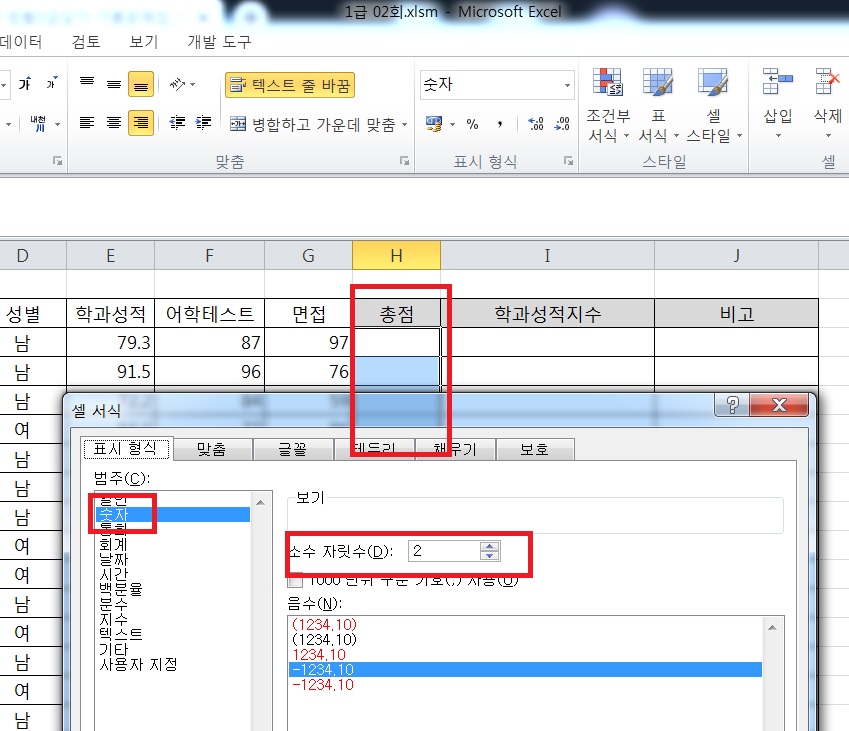Image resolution: width=849 pixels, height=731 pixels.
Task: Expand the Merge and Center dropdown arrow
Action: [x=404, y=125]
